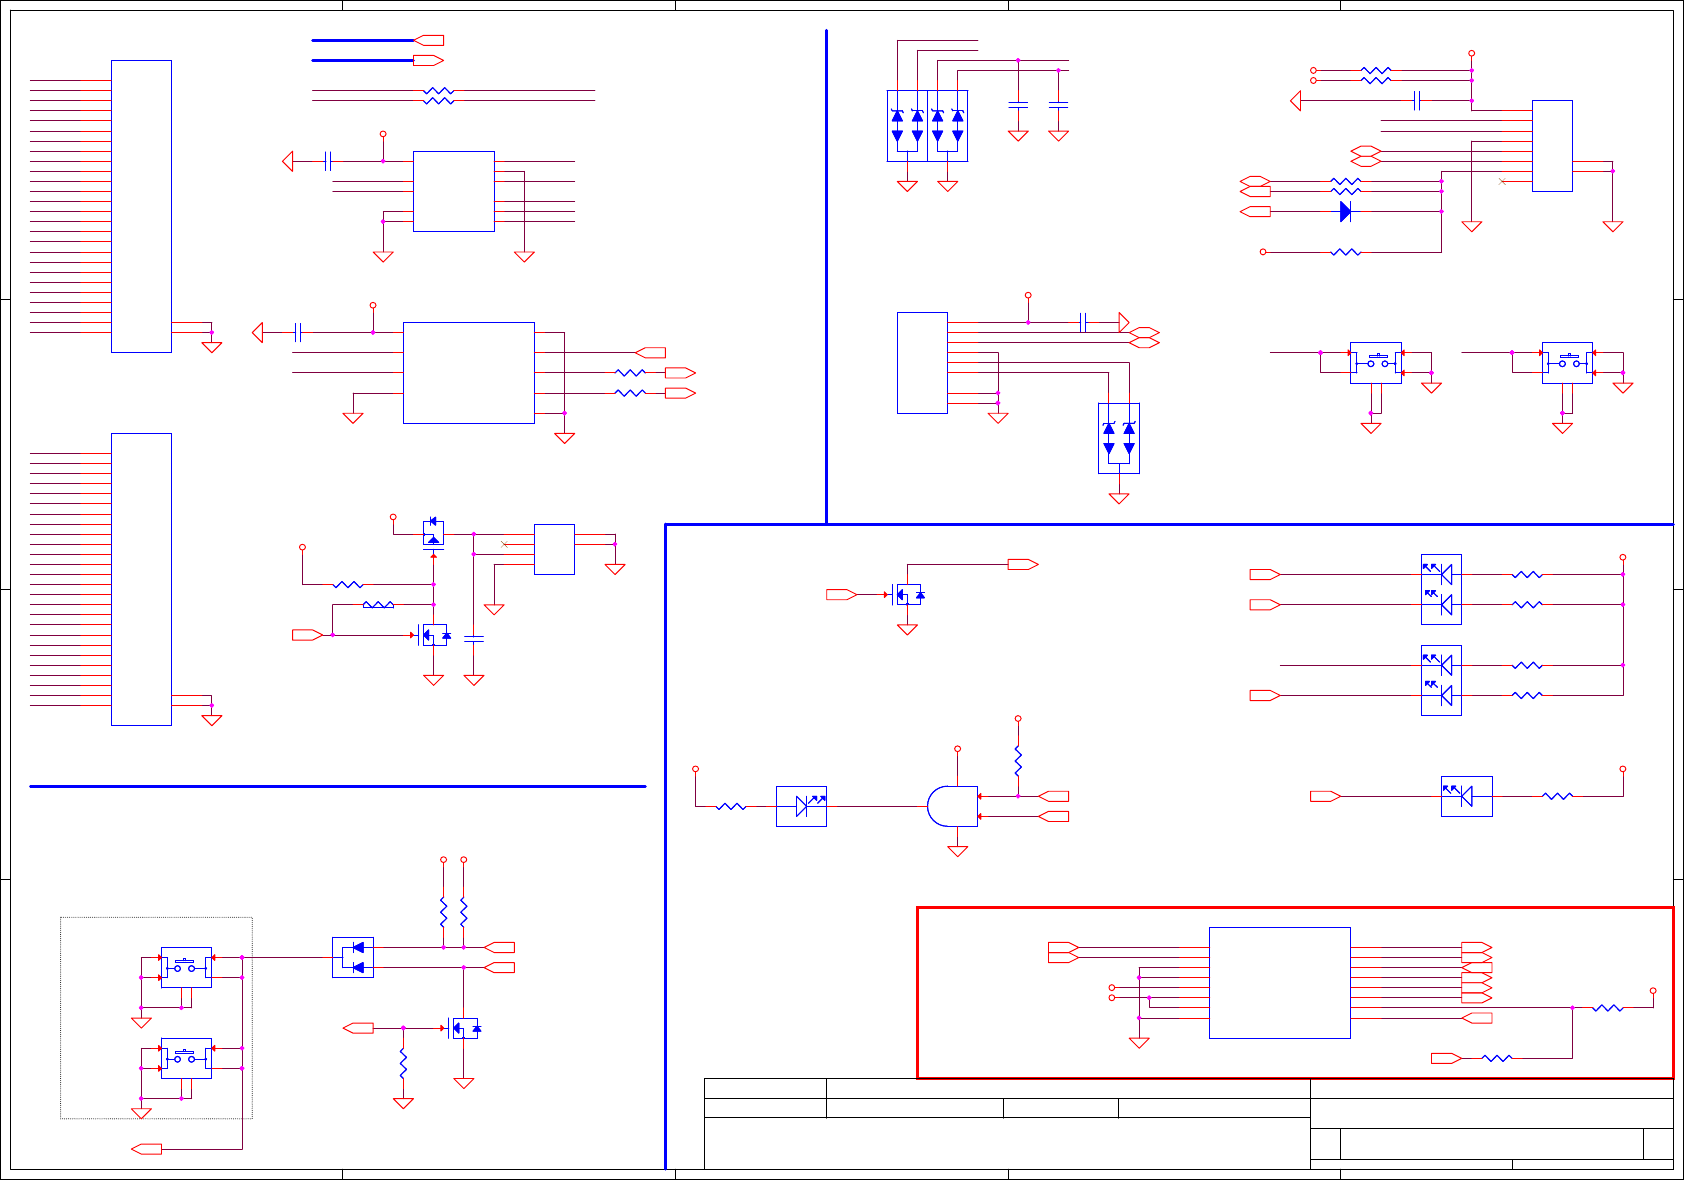The image size is (1684, 1180).
Task: Select the small IC right of the power-switch diode
Action: click(554, 549)
